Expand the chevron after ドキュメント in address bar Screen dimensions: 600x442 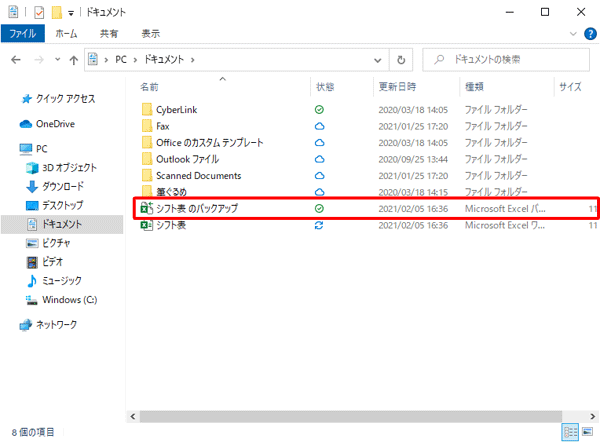pos(192,60)
